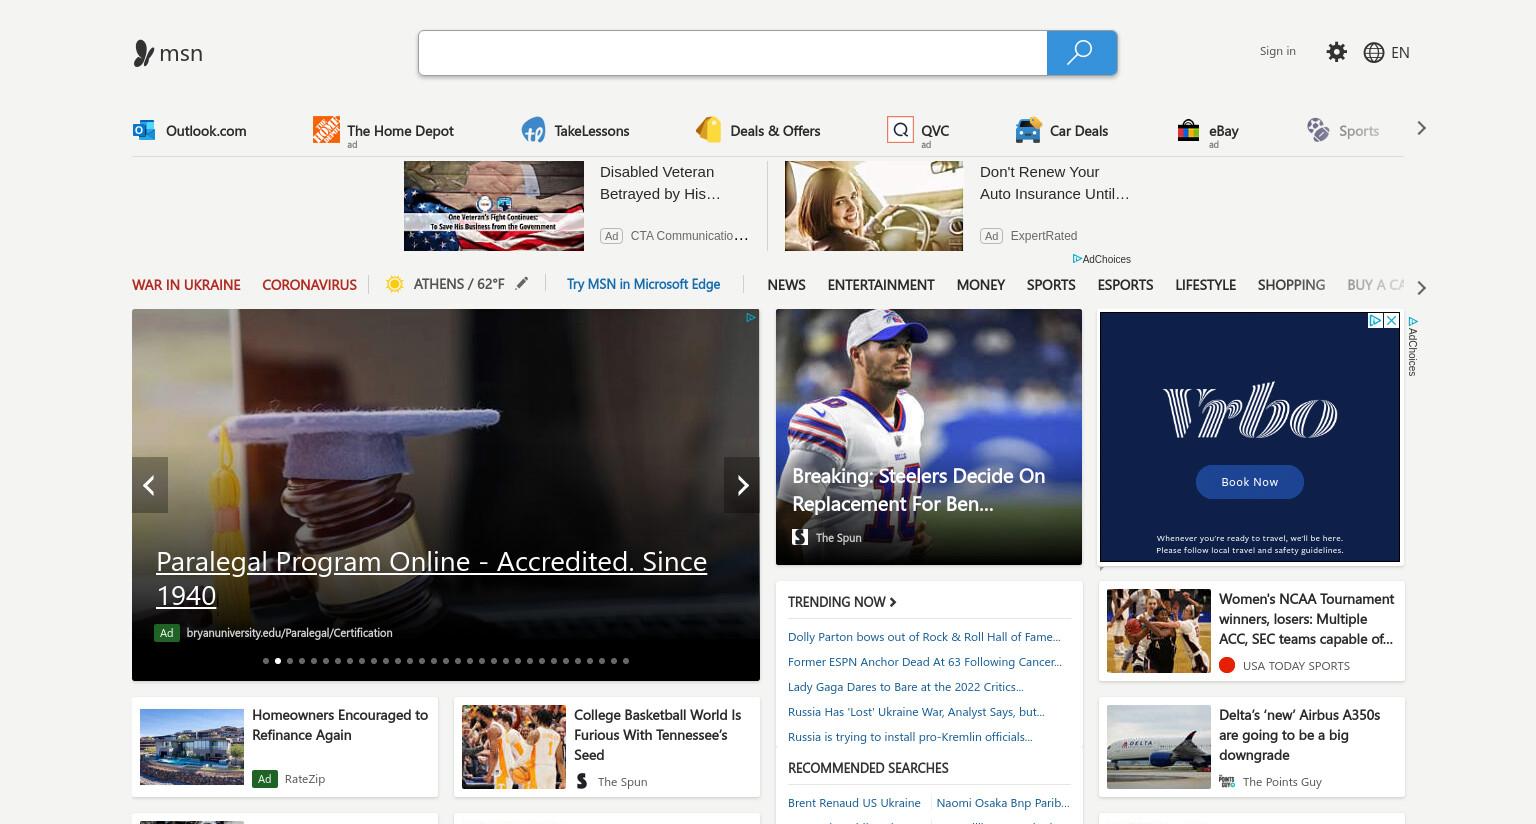Click the blue search magnifier button

[x=1081, y=52]
